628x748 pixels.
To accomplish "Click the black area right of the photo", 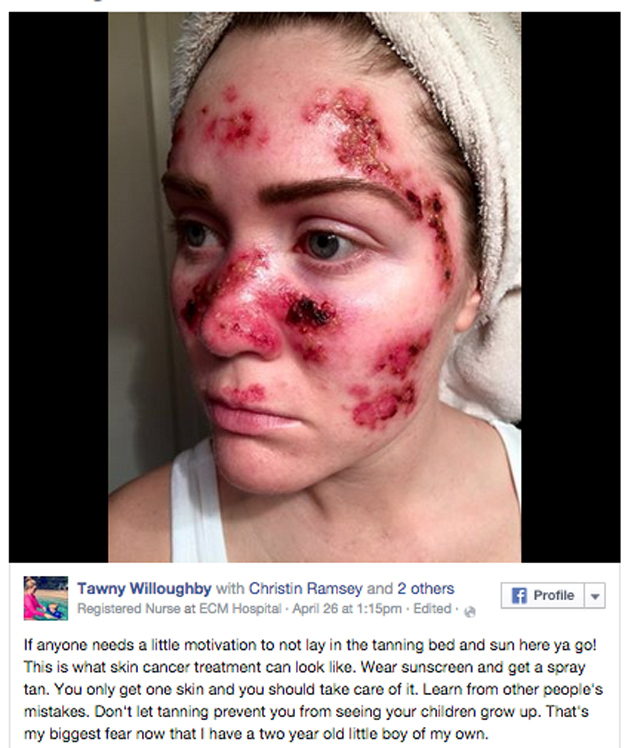I will click(571, 287).
